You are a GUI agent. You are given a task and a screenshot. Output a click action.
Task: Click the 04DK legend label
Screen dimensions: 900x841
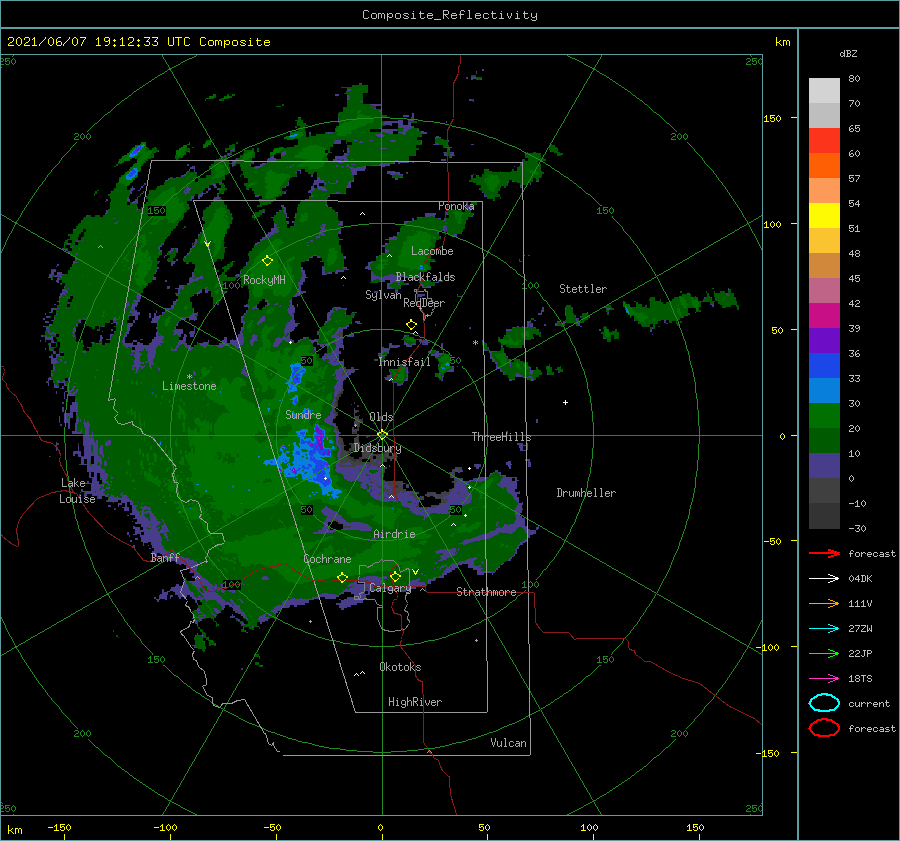coord(860,578)
